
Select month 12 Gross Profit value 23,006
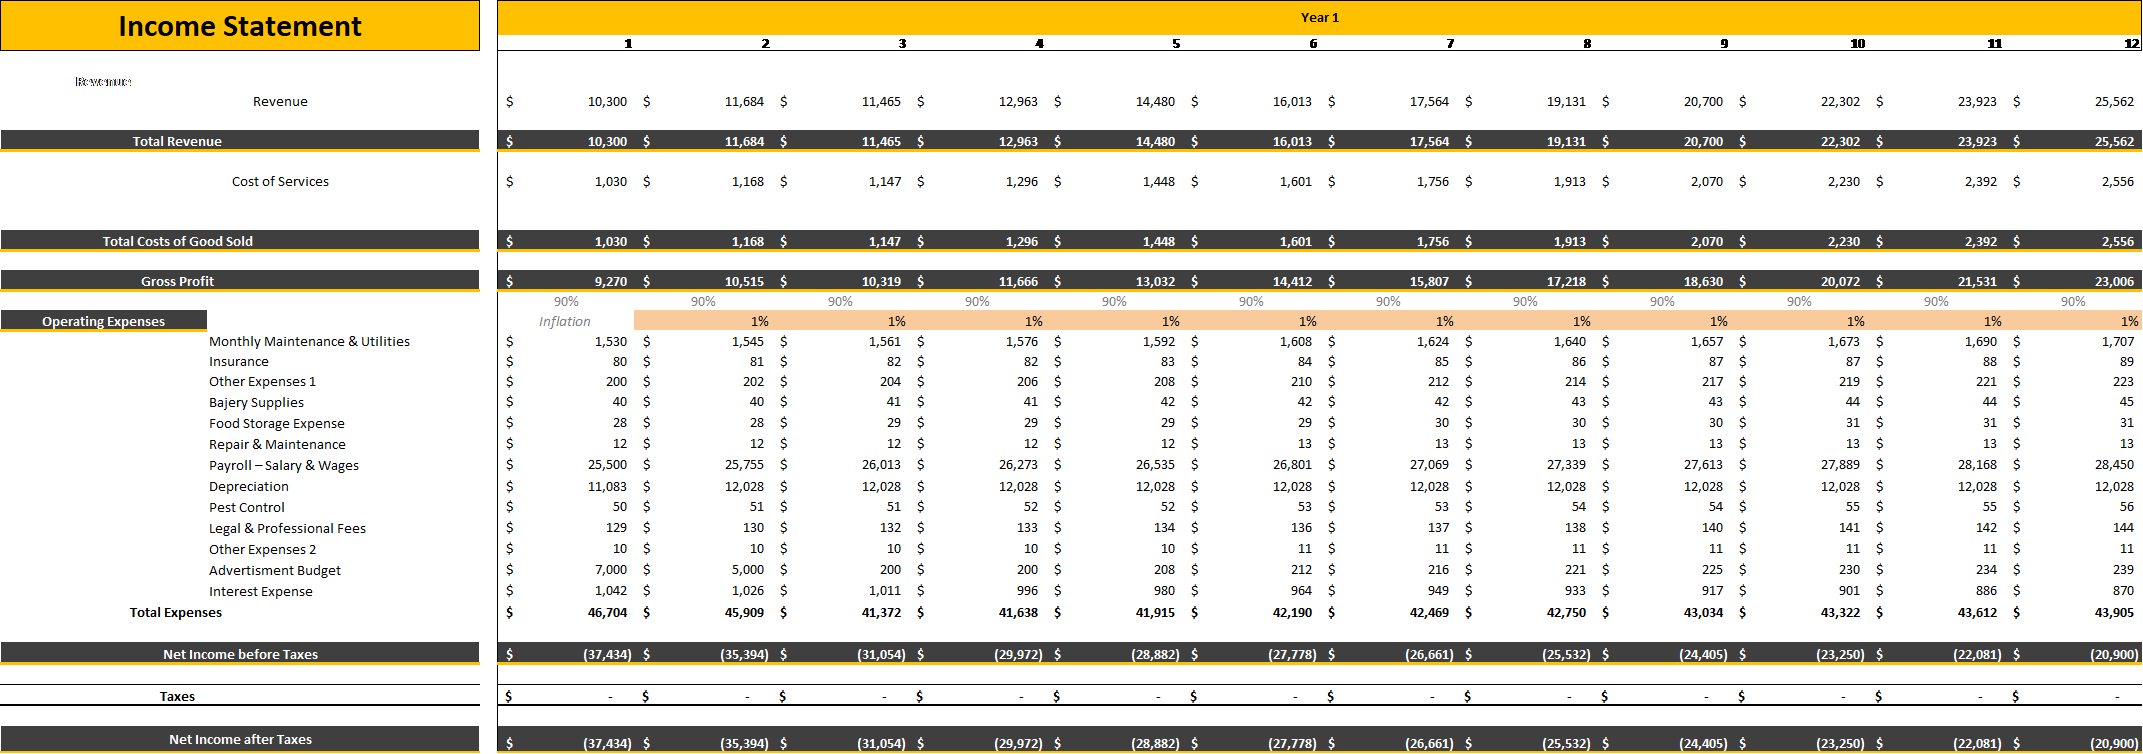[x=2114, y=281]
